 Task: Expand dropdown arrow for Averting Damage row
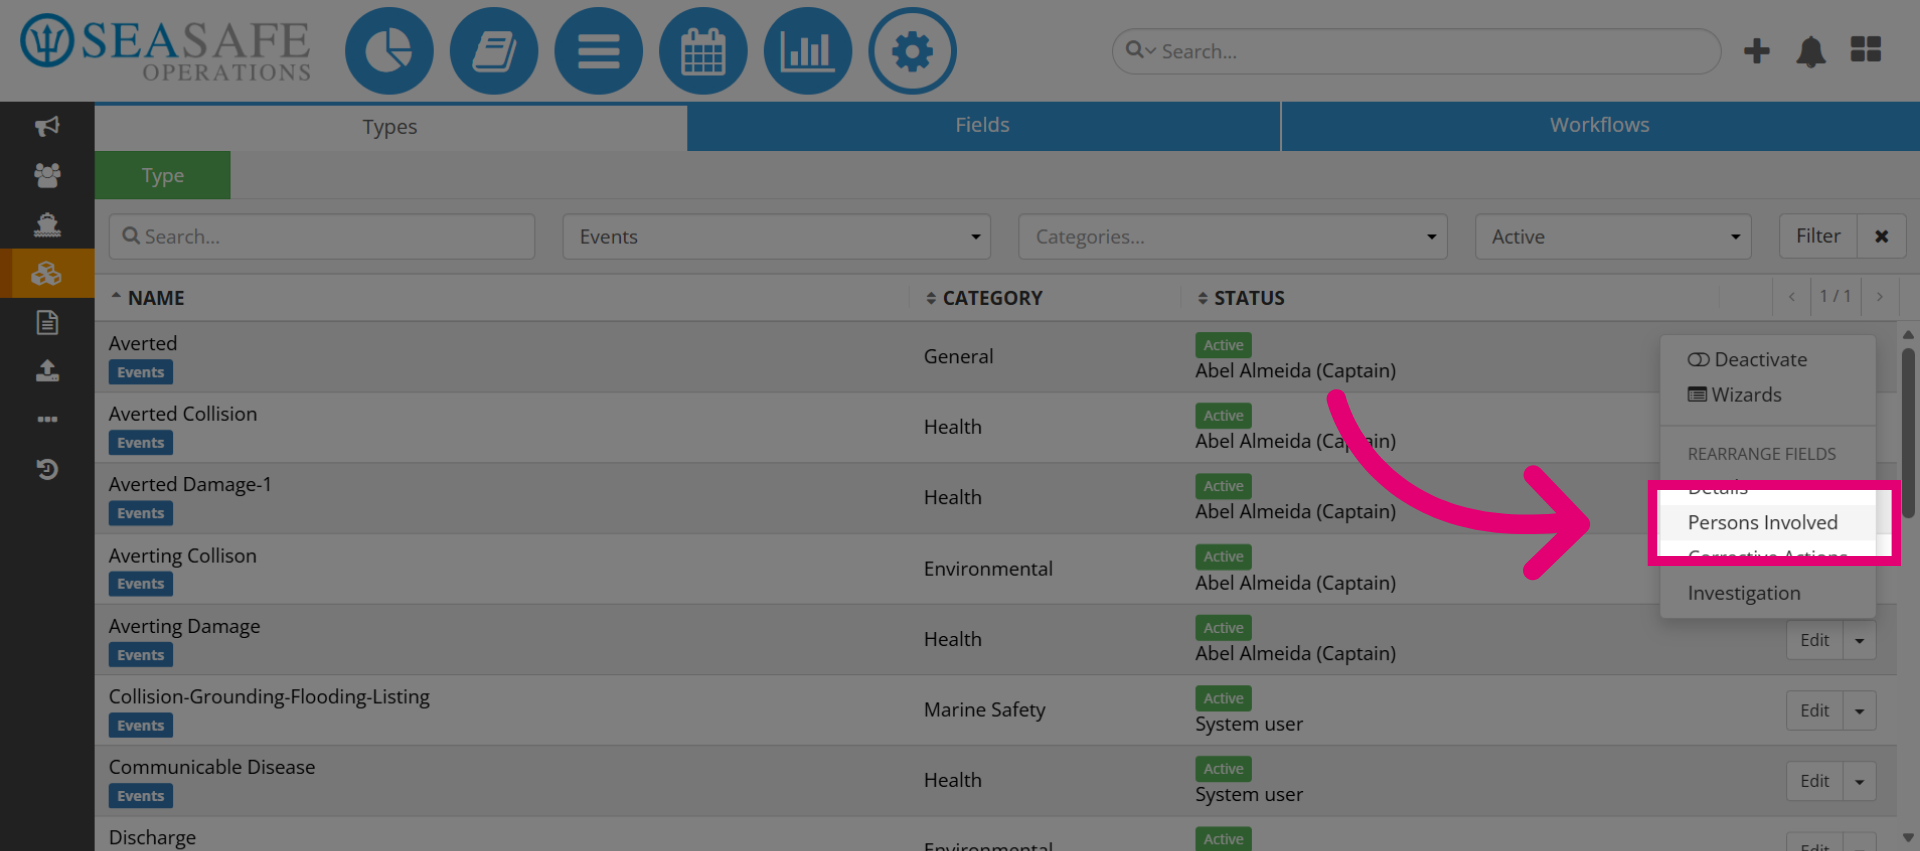[x=1860, y=641]
